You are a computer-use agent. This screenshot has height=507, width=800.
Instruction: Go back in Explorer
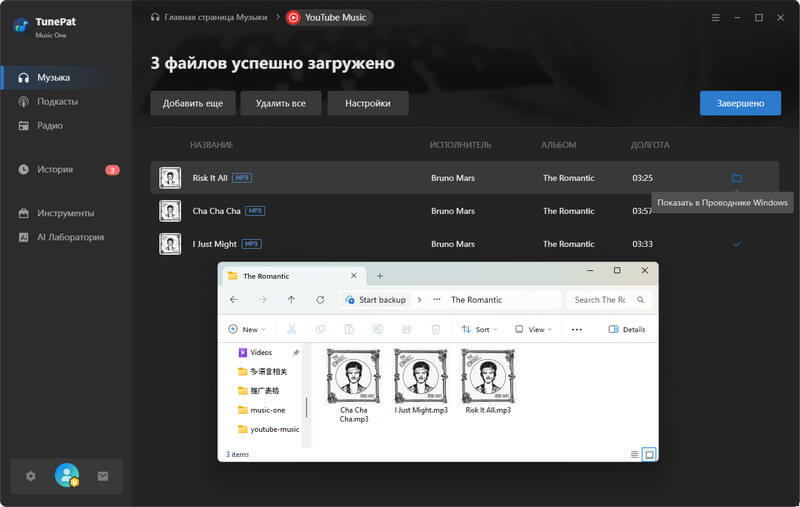(234, 299)
